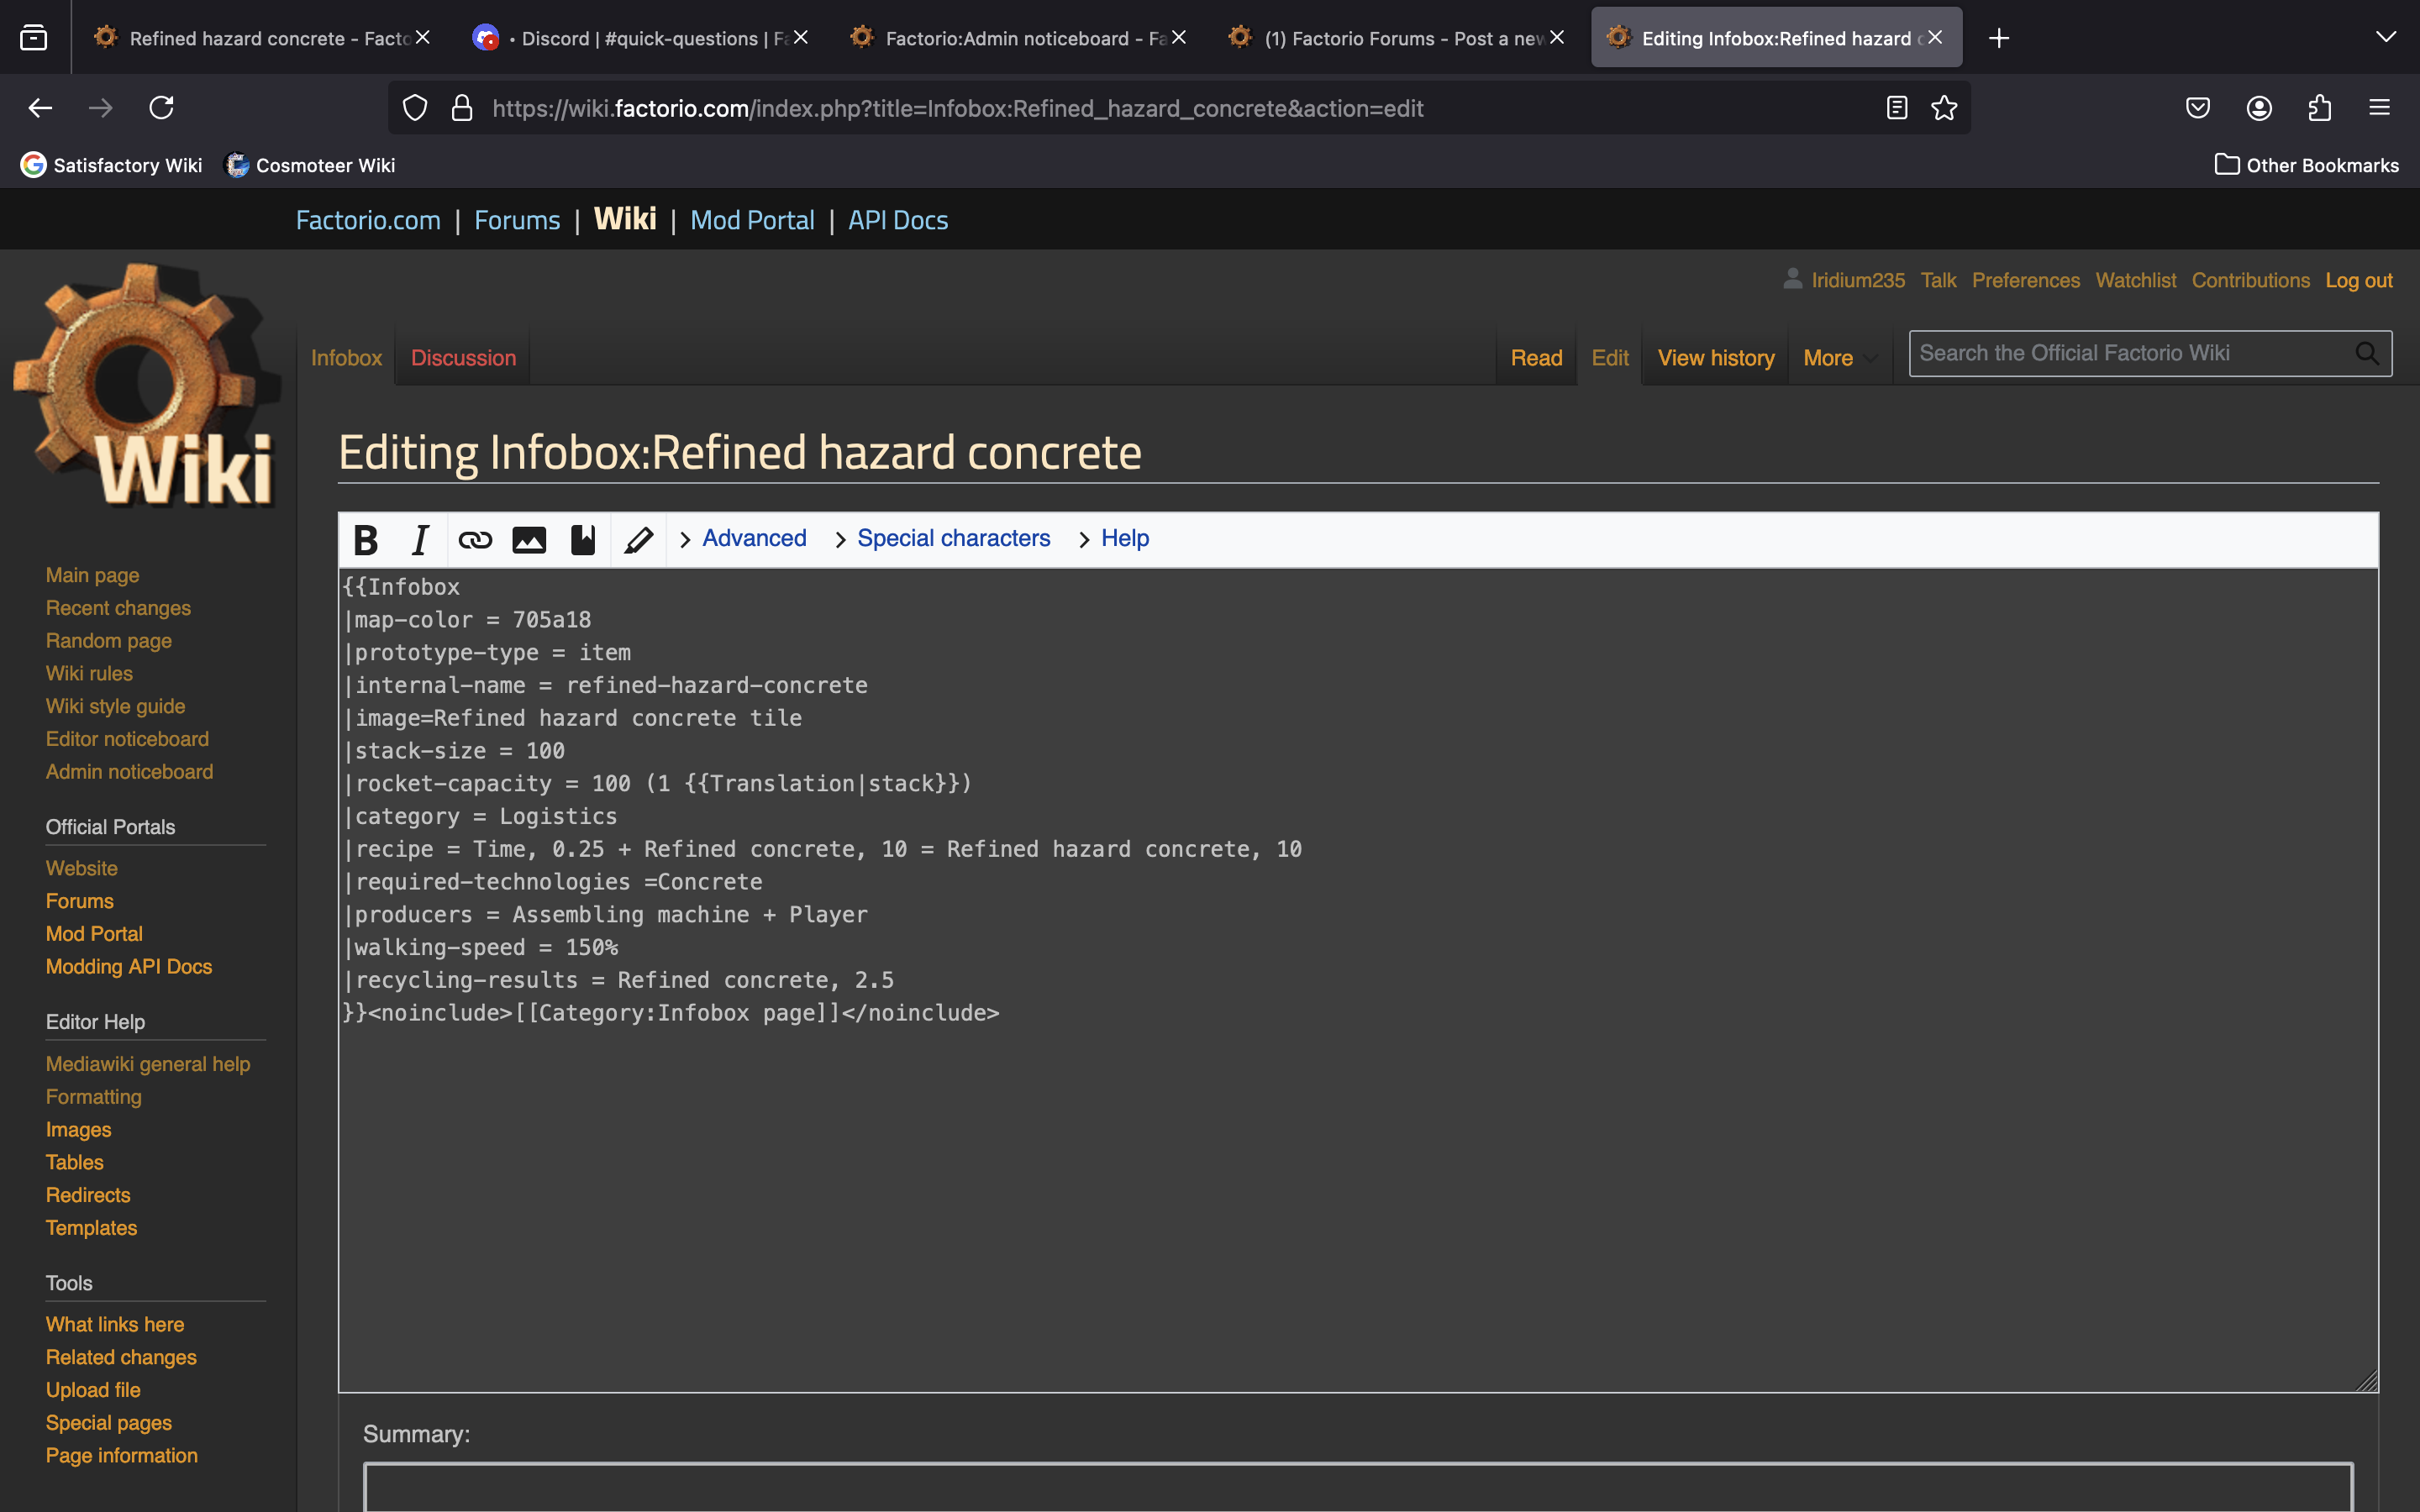
Task: Apply bold formatting in editor toolbar
Action: (x=366, y=540)
